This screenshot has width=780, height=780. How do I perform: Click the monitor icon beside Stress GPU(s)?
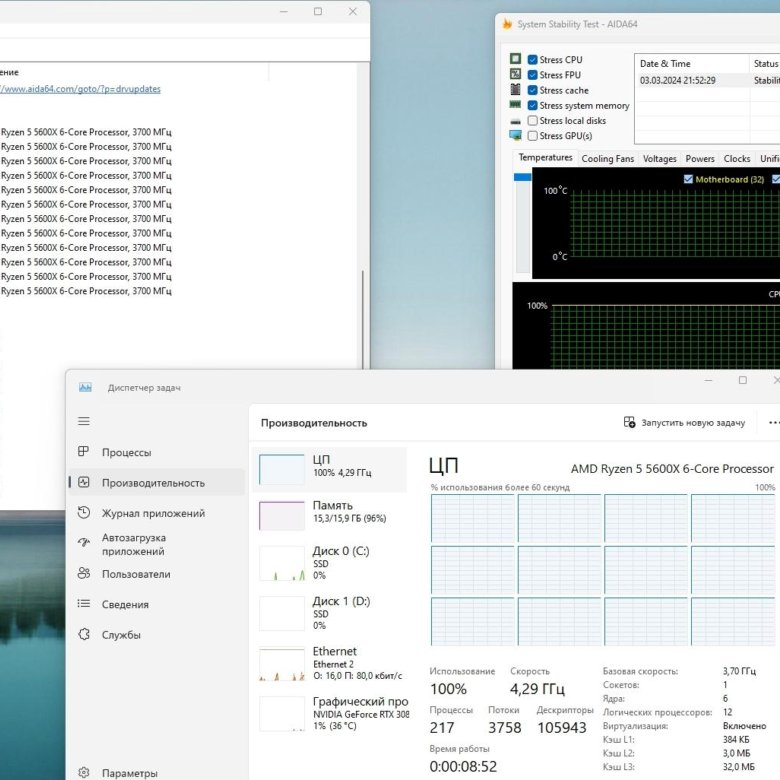[515, 135]
